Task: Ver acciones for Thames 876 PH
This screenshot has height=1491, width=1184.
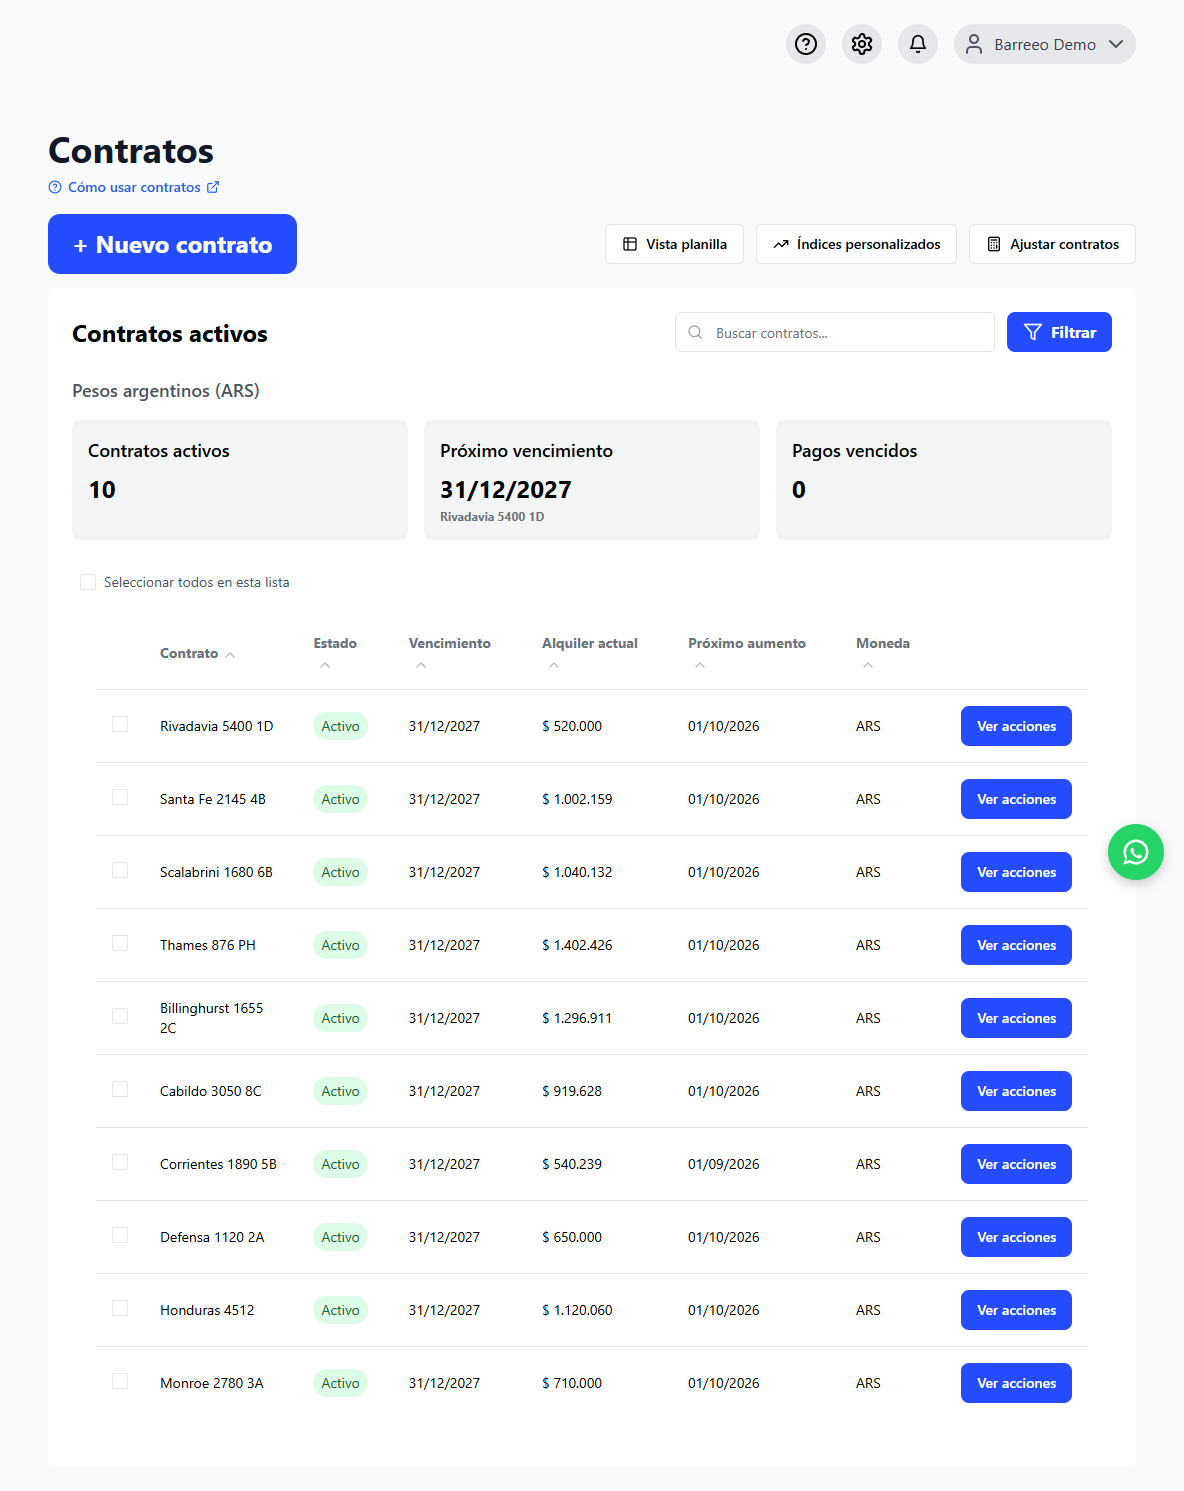Action: (1016, 945)
